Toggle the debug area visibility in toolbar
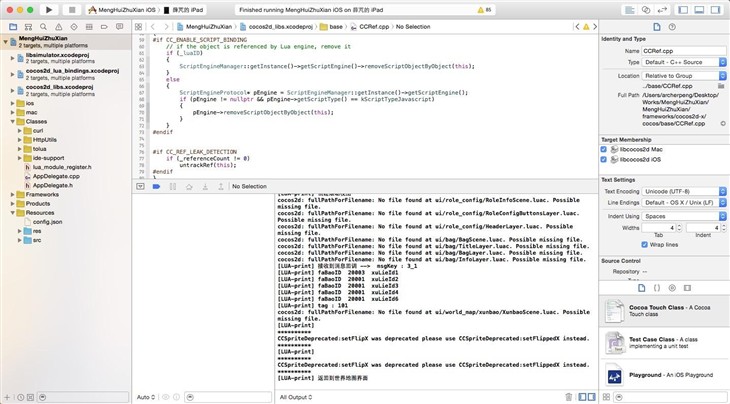730x404 pixels. pyautogui.click(x=699, y=10)
